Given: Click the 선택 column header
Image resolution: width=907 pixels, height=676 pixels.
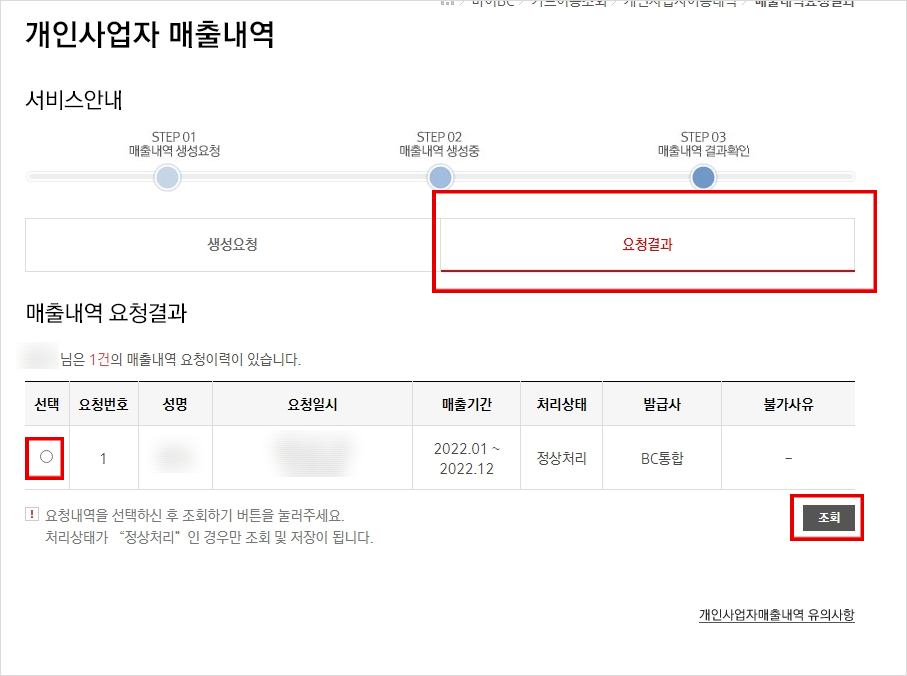Looking at the screenshot, I should click(x=47, y=404).
